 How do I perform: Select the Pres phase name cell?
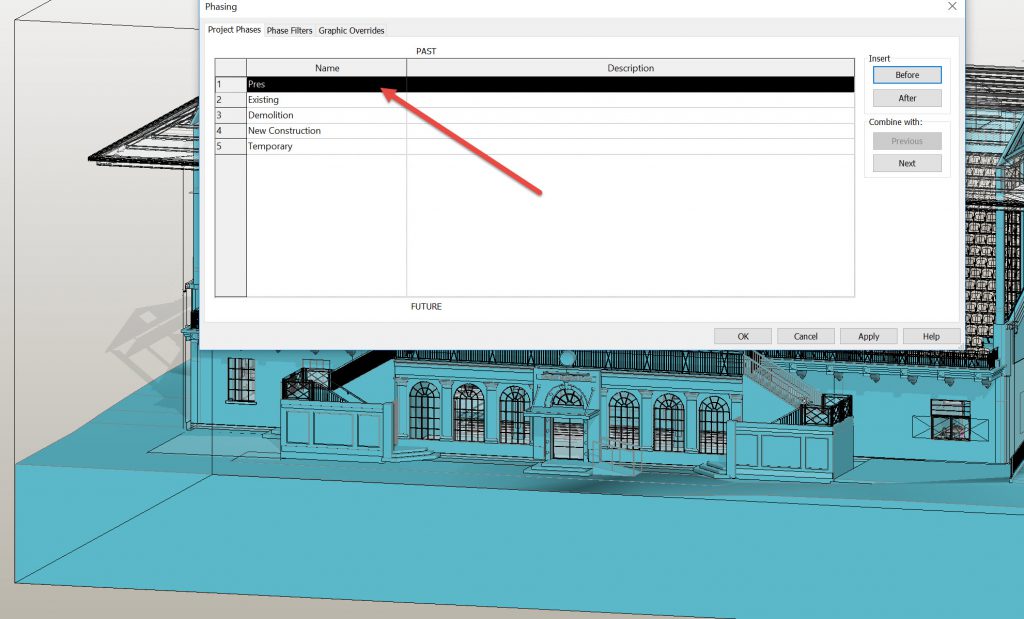[326, 85]
